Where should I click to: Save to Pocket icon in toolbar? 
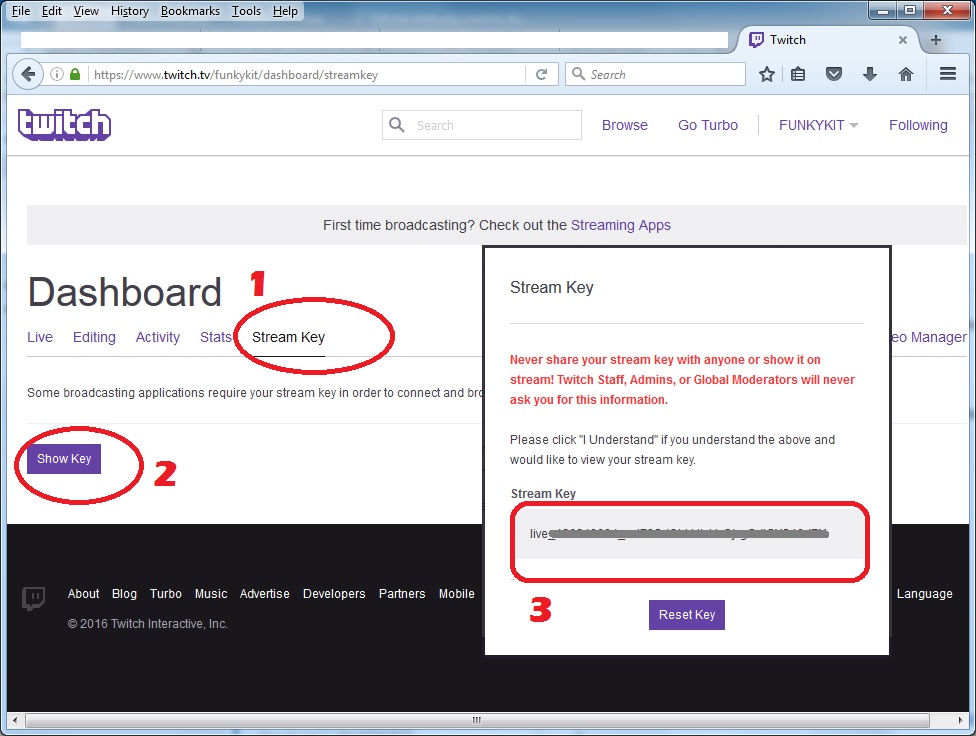click(833, 75)
